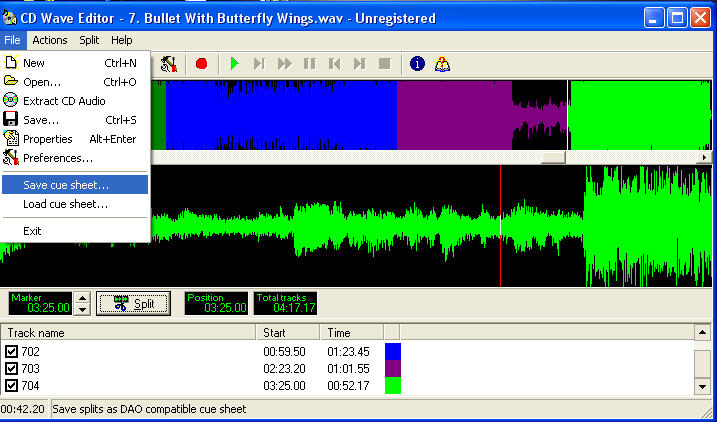Click the red marker line in waveform
Image resolution: width=717 pixels, height=422 pixels.
click(x=500, y=226)
